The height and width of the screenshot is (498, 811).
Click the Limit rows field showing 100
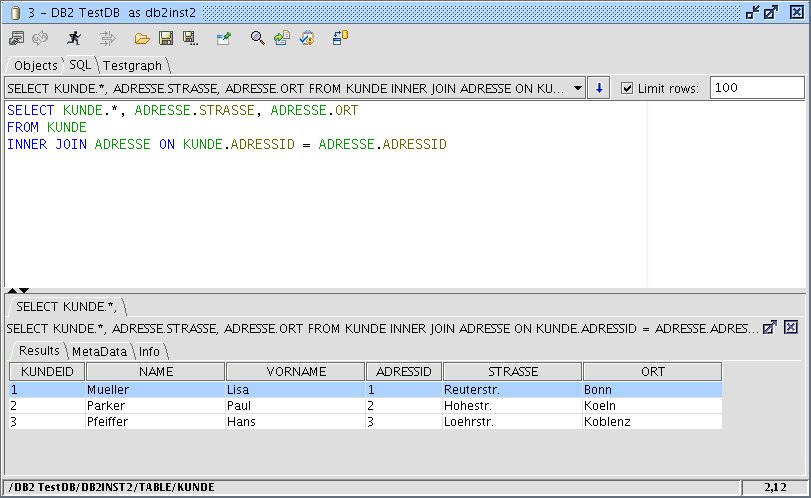(757, 88)
